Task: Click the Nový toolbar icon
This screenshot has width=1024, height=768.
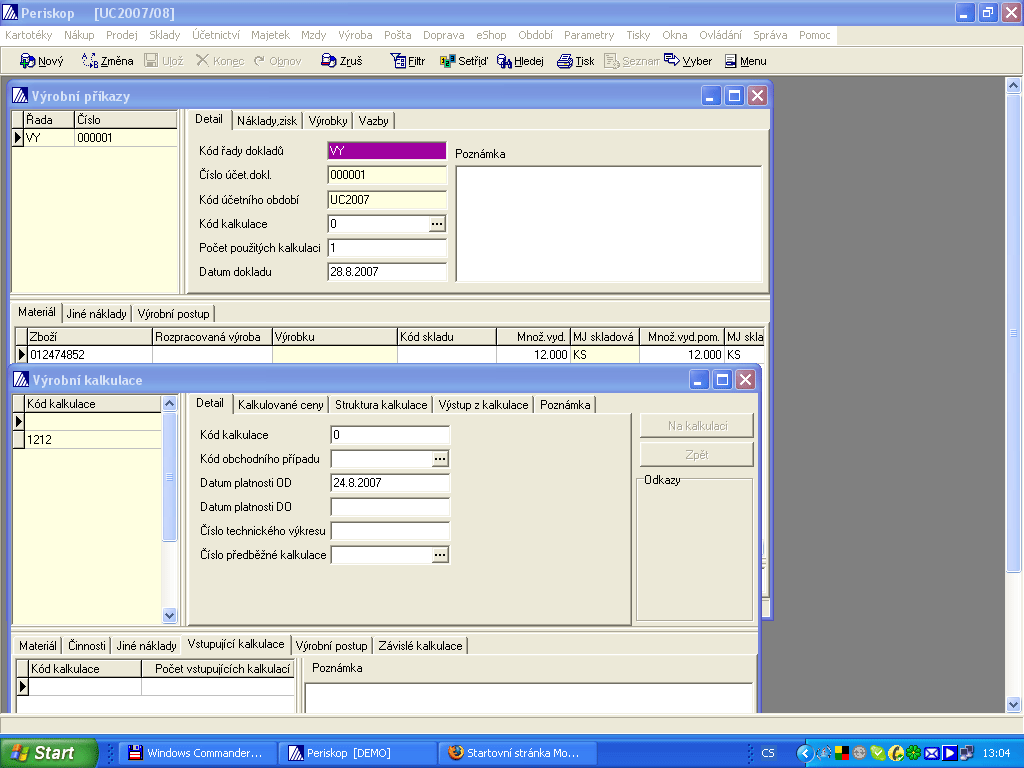Action: point(27,61)
